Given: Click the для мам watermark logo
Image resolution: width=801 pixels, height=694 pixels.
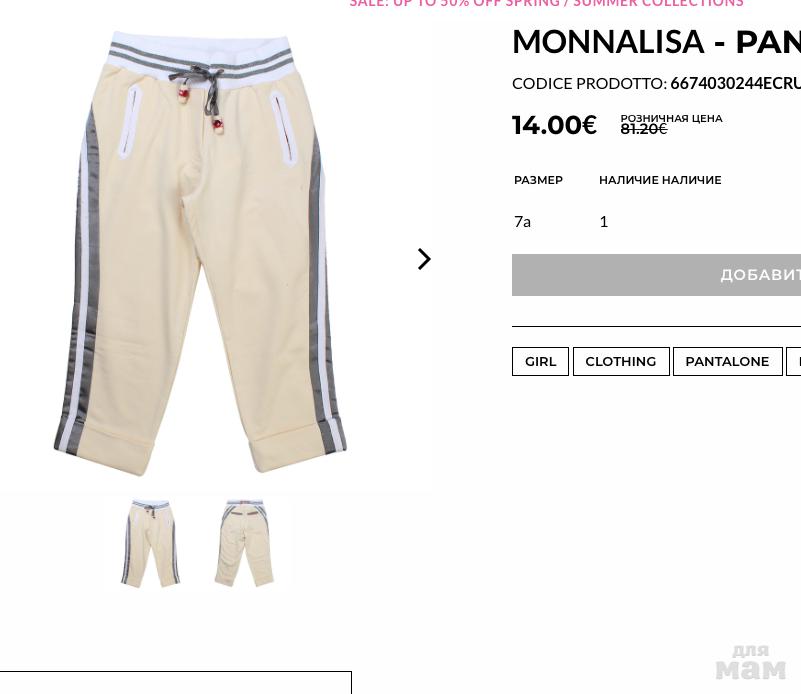Looking at the screenshot, I should pyautogui.click(x=750, y=662).
